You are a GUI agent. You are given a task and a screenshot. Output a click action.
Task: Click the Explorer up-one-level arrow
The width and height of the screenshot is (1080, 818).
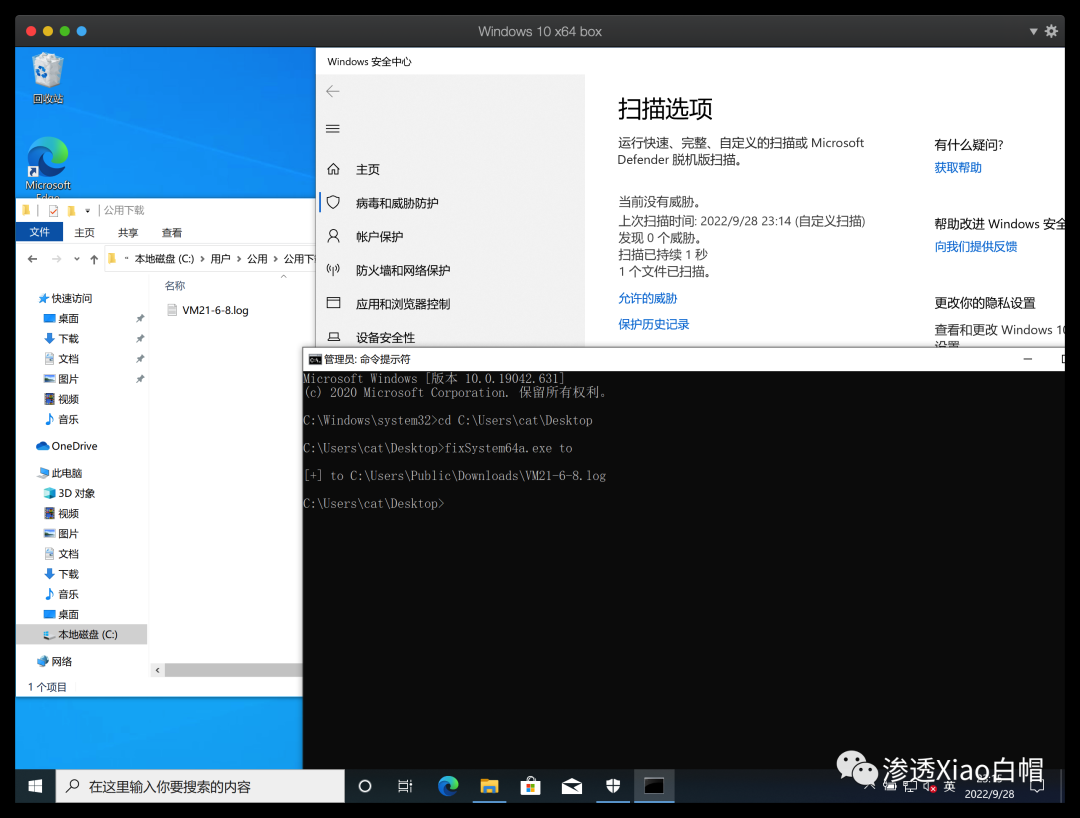(94, 259)
